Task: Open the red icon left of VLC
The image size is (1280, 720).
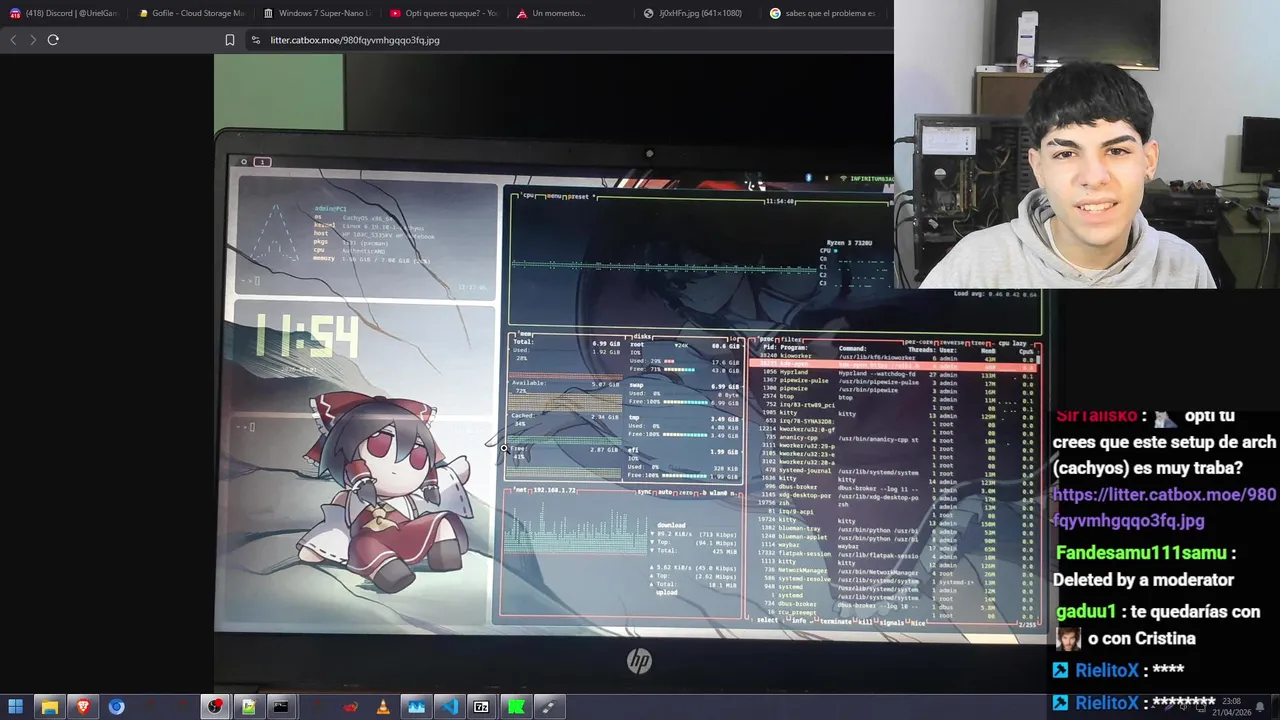Action: pos(350,707)
